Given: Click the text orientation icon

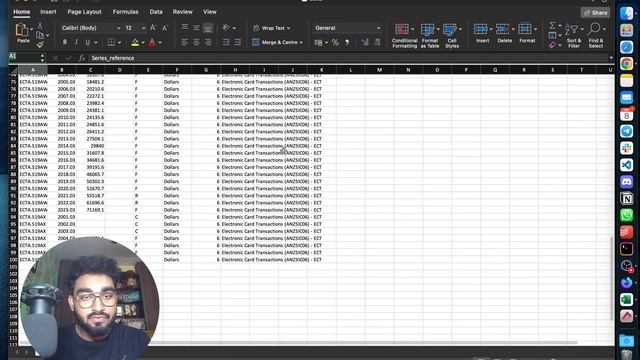Looking at the screenshot, I should 227,28.
